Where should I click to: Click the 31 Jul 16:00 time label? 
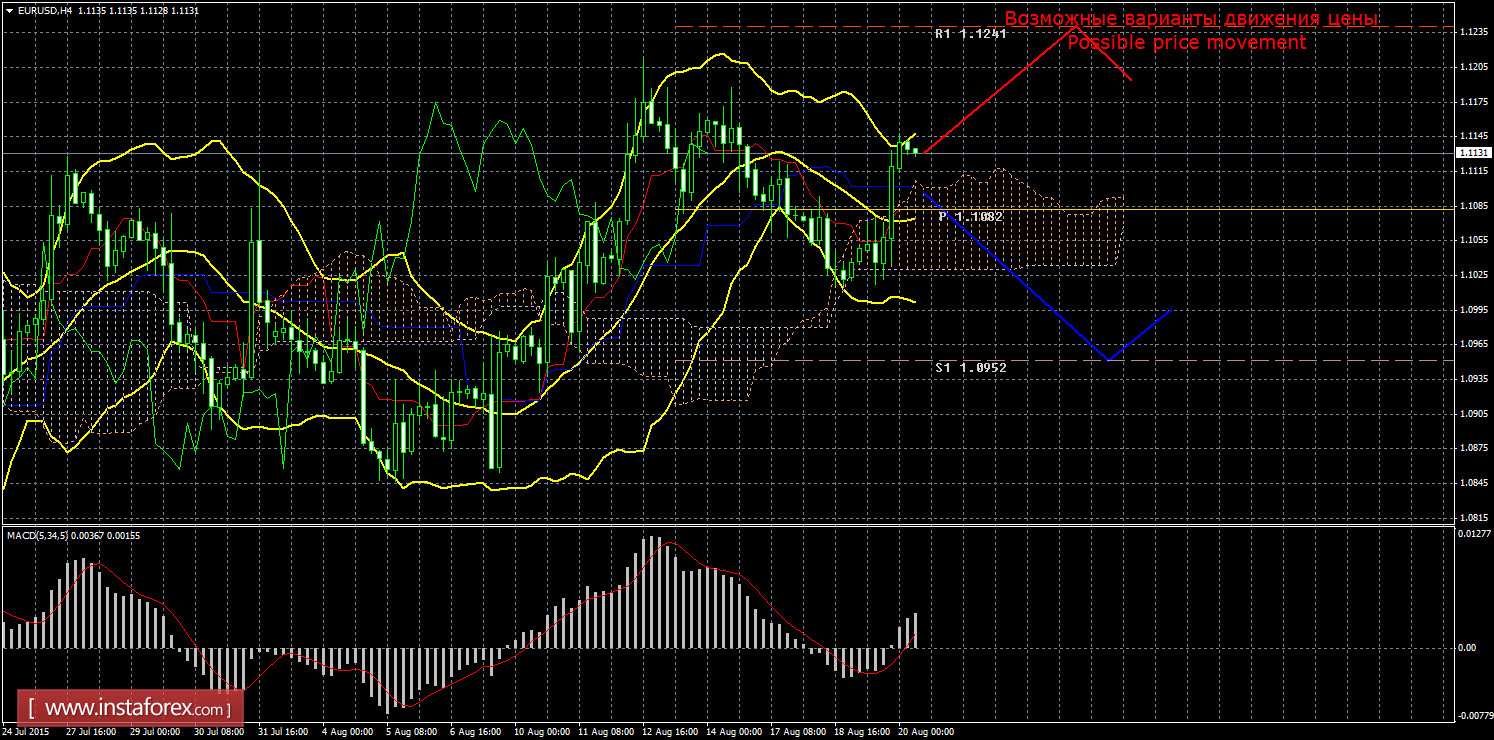(x=282, y=731)
